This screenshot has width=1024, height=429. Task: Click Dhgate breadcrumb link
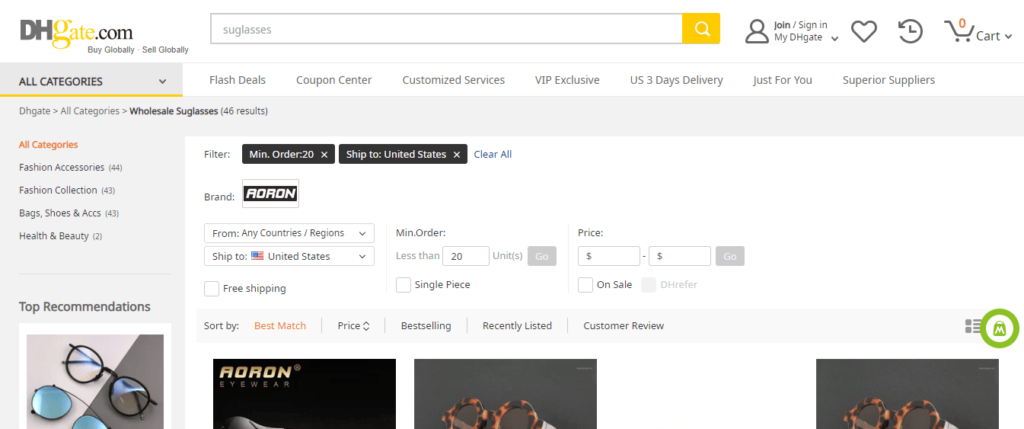[x=35, y=111]
